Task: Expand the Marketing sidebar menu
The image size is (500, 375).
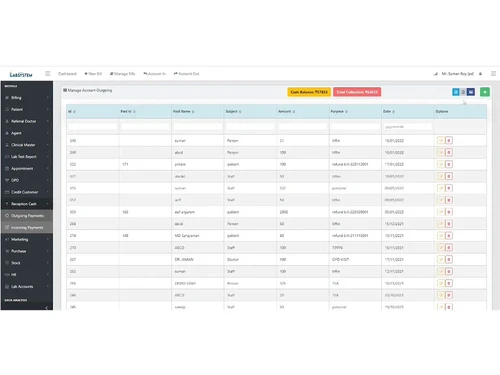Action: point(27,239)
